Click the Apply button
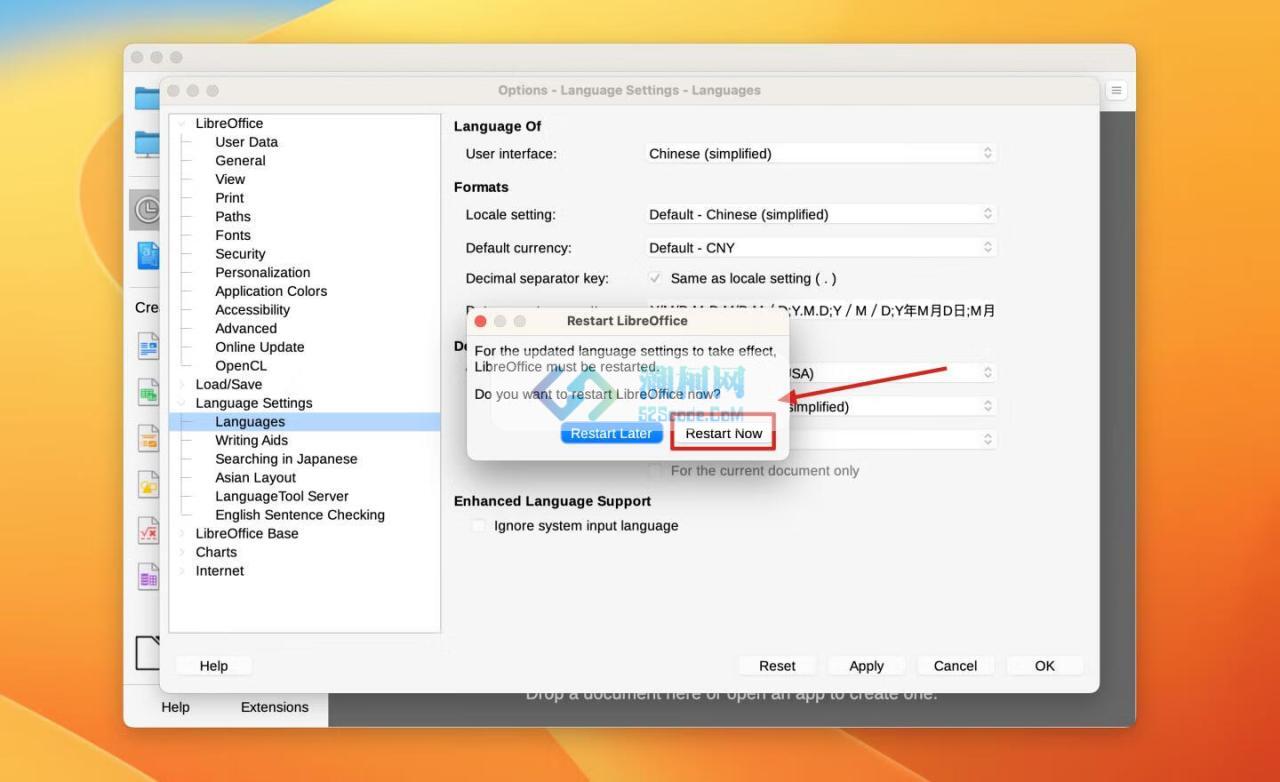The image size is (1280, 782). pyautogui.click(x=866, y=666)
